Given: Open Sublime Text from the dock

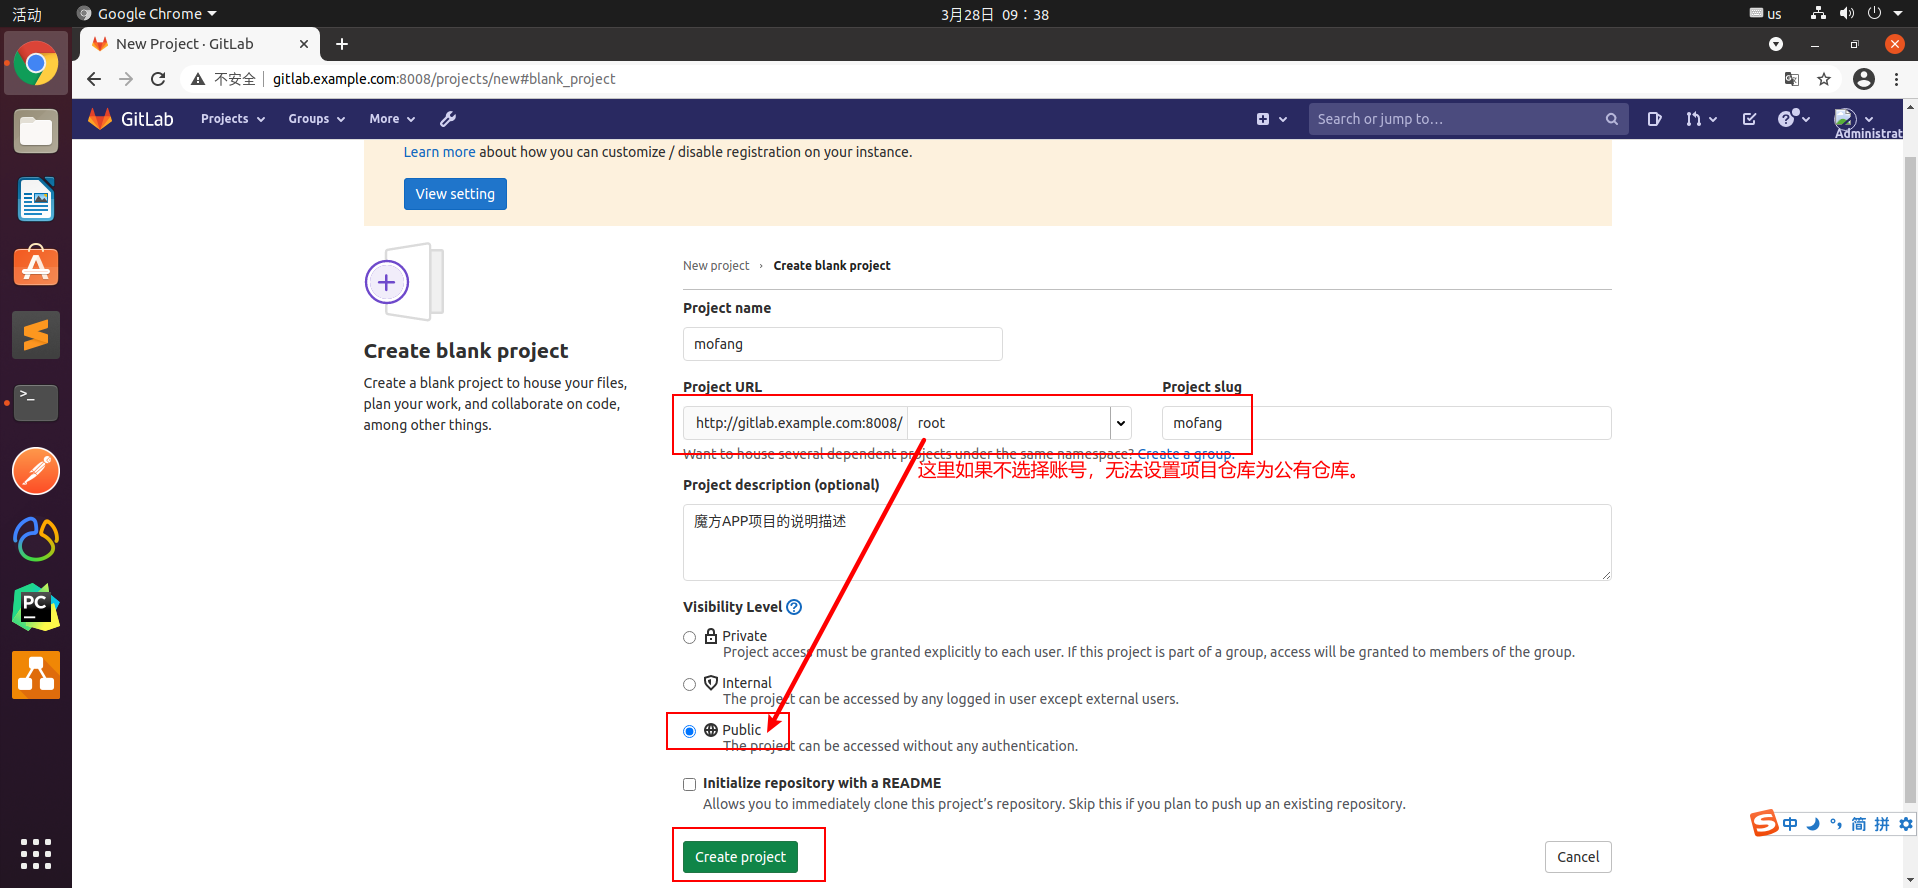Looking at the screenshot, I should point(36,335).
